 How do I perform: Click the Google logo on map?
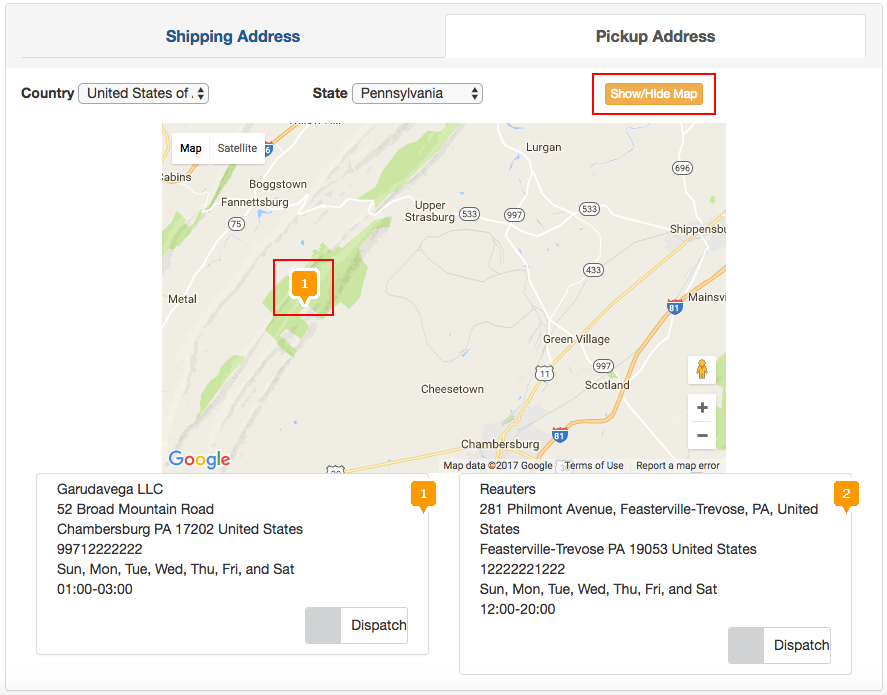click(x=200, y=459)
